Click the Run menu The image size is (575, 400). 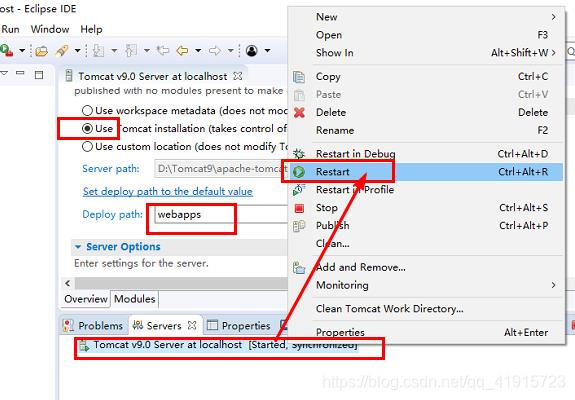pyautogui.click(x=10, y=29)
